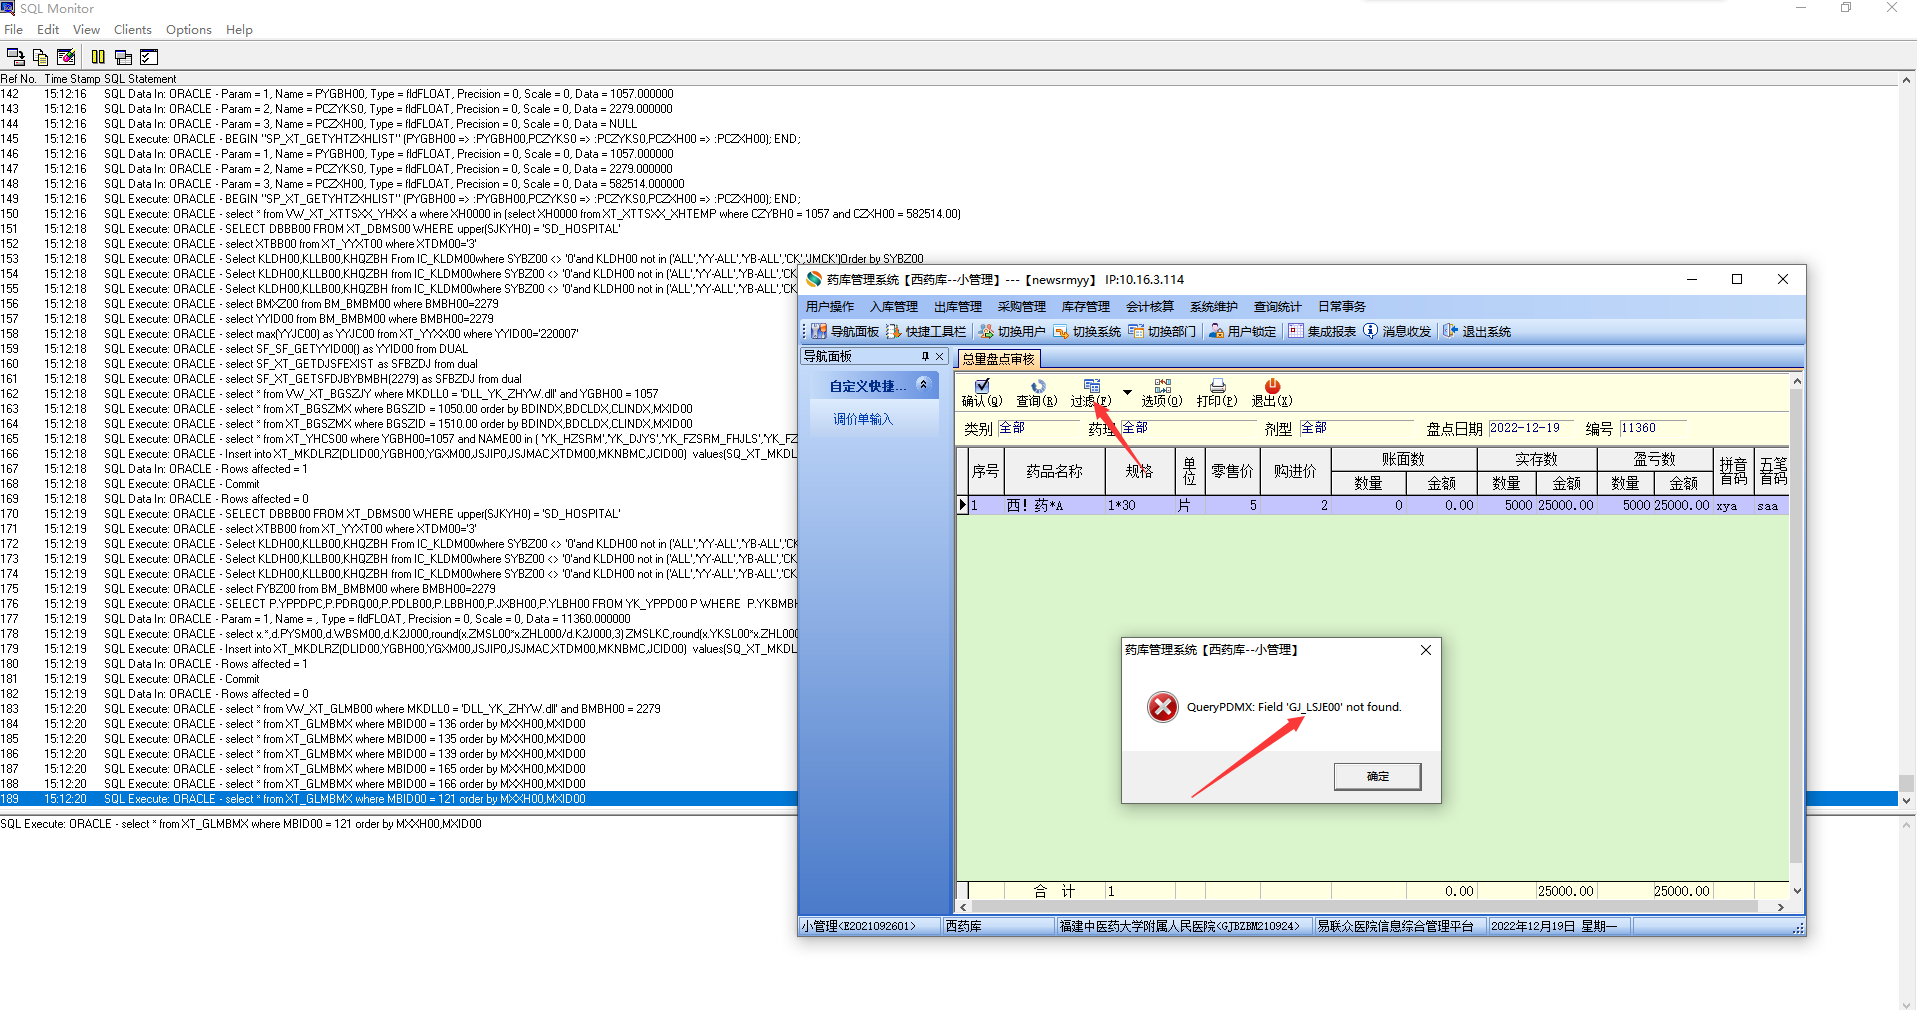Open the 系统维护 menu
The width and height of the screenshot is (1917, 1010).
click(x=1214, y=307)
